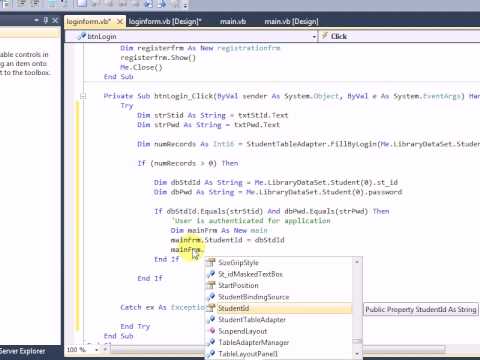The image size is (480, 360).
Task: Click the 'End Try' code line
Action: click(135, 326)
